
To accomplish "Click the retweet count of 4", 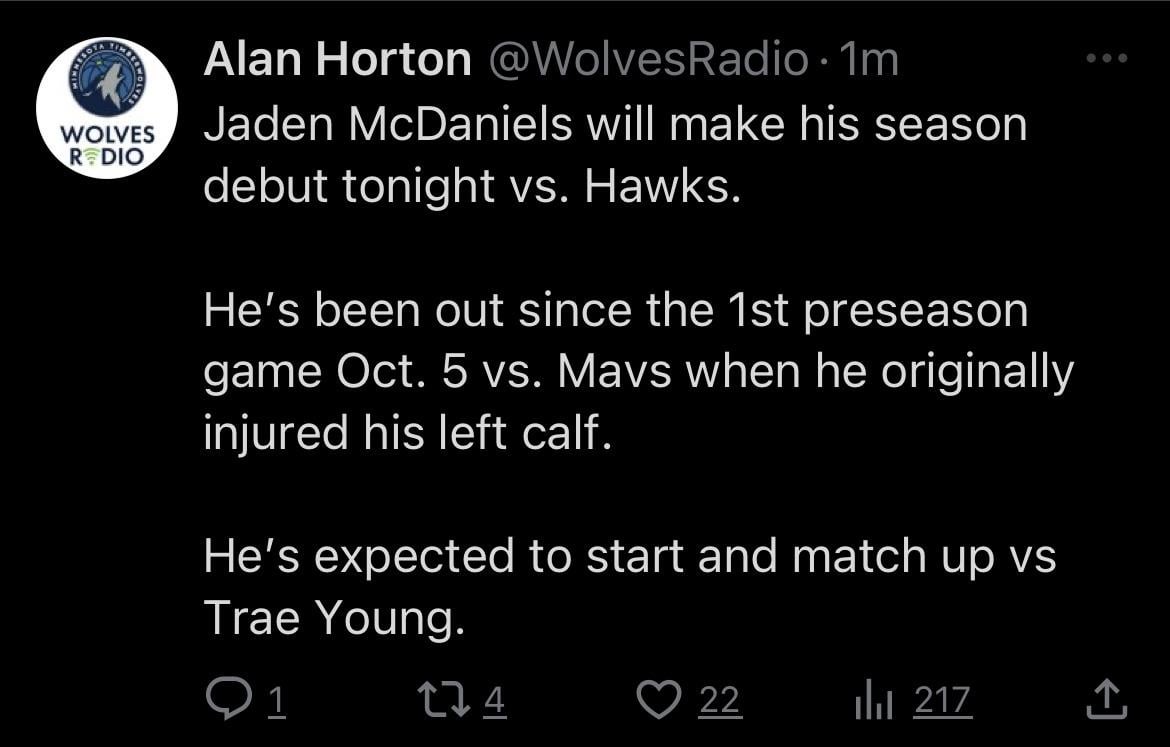I will point(495,700).
